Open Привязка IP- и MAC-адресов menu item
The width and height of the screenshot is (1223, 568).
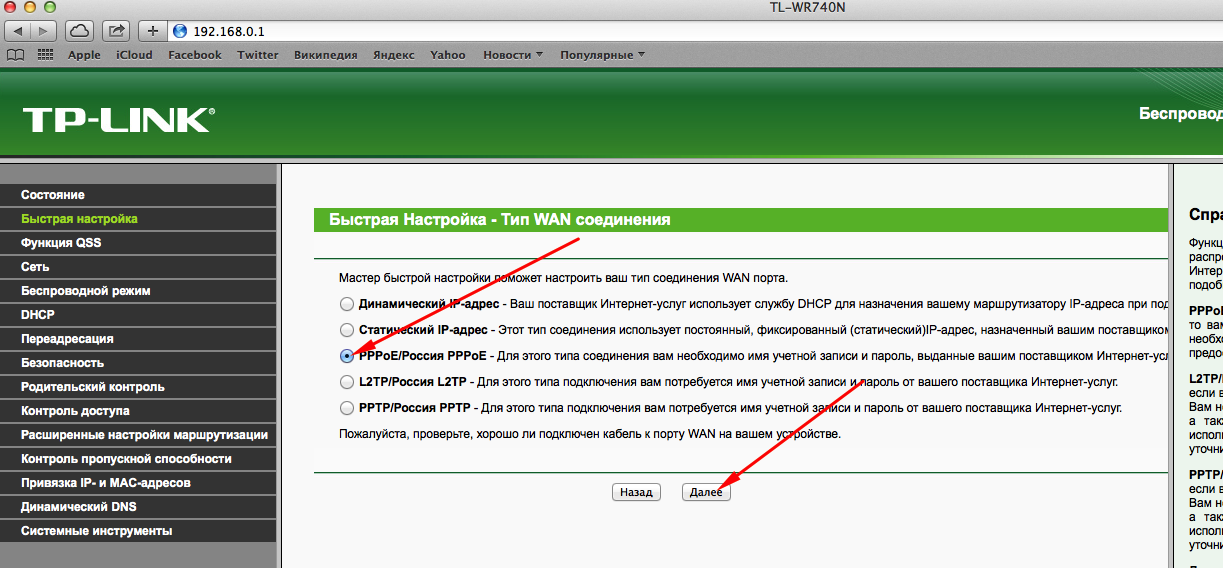(138, 482)
